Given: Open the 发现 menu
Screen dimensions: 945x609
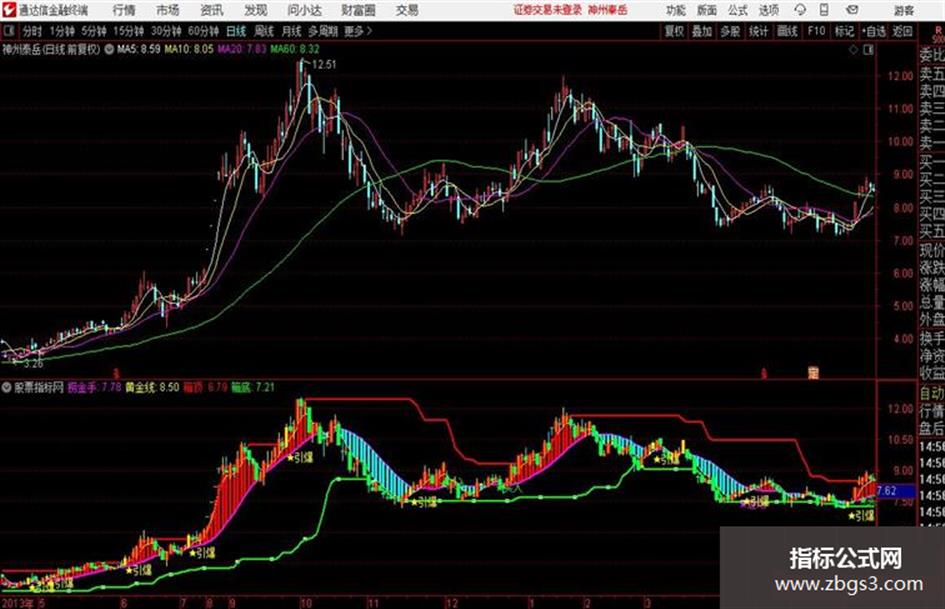Looking at the screenshot, I should pyautogui.click(x=256, y=10).
